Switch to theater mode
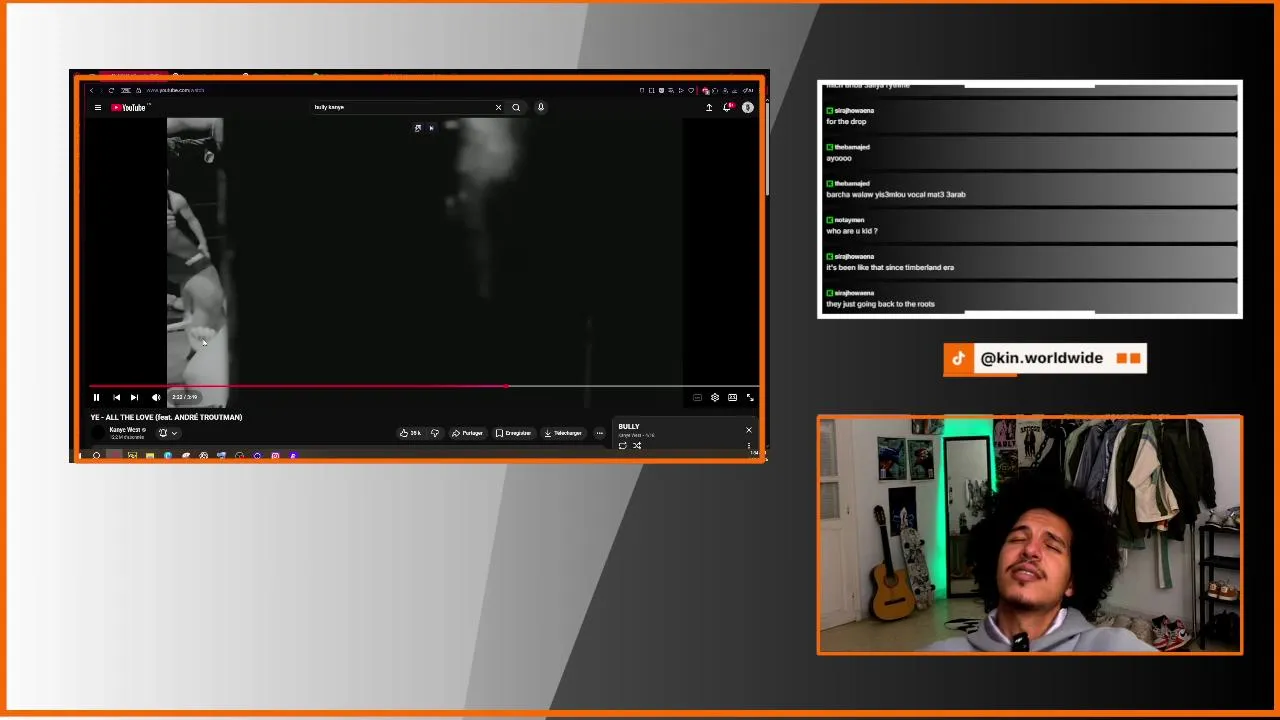The image size is (1280, 720). click(x=732, y=397)
